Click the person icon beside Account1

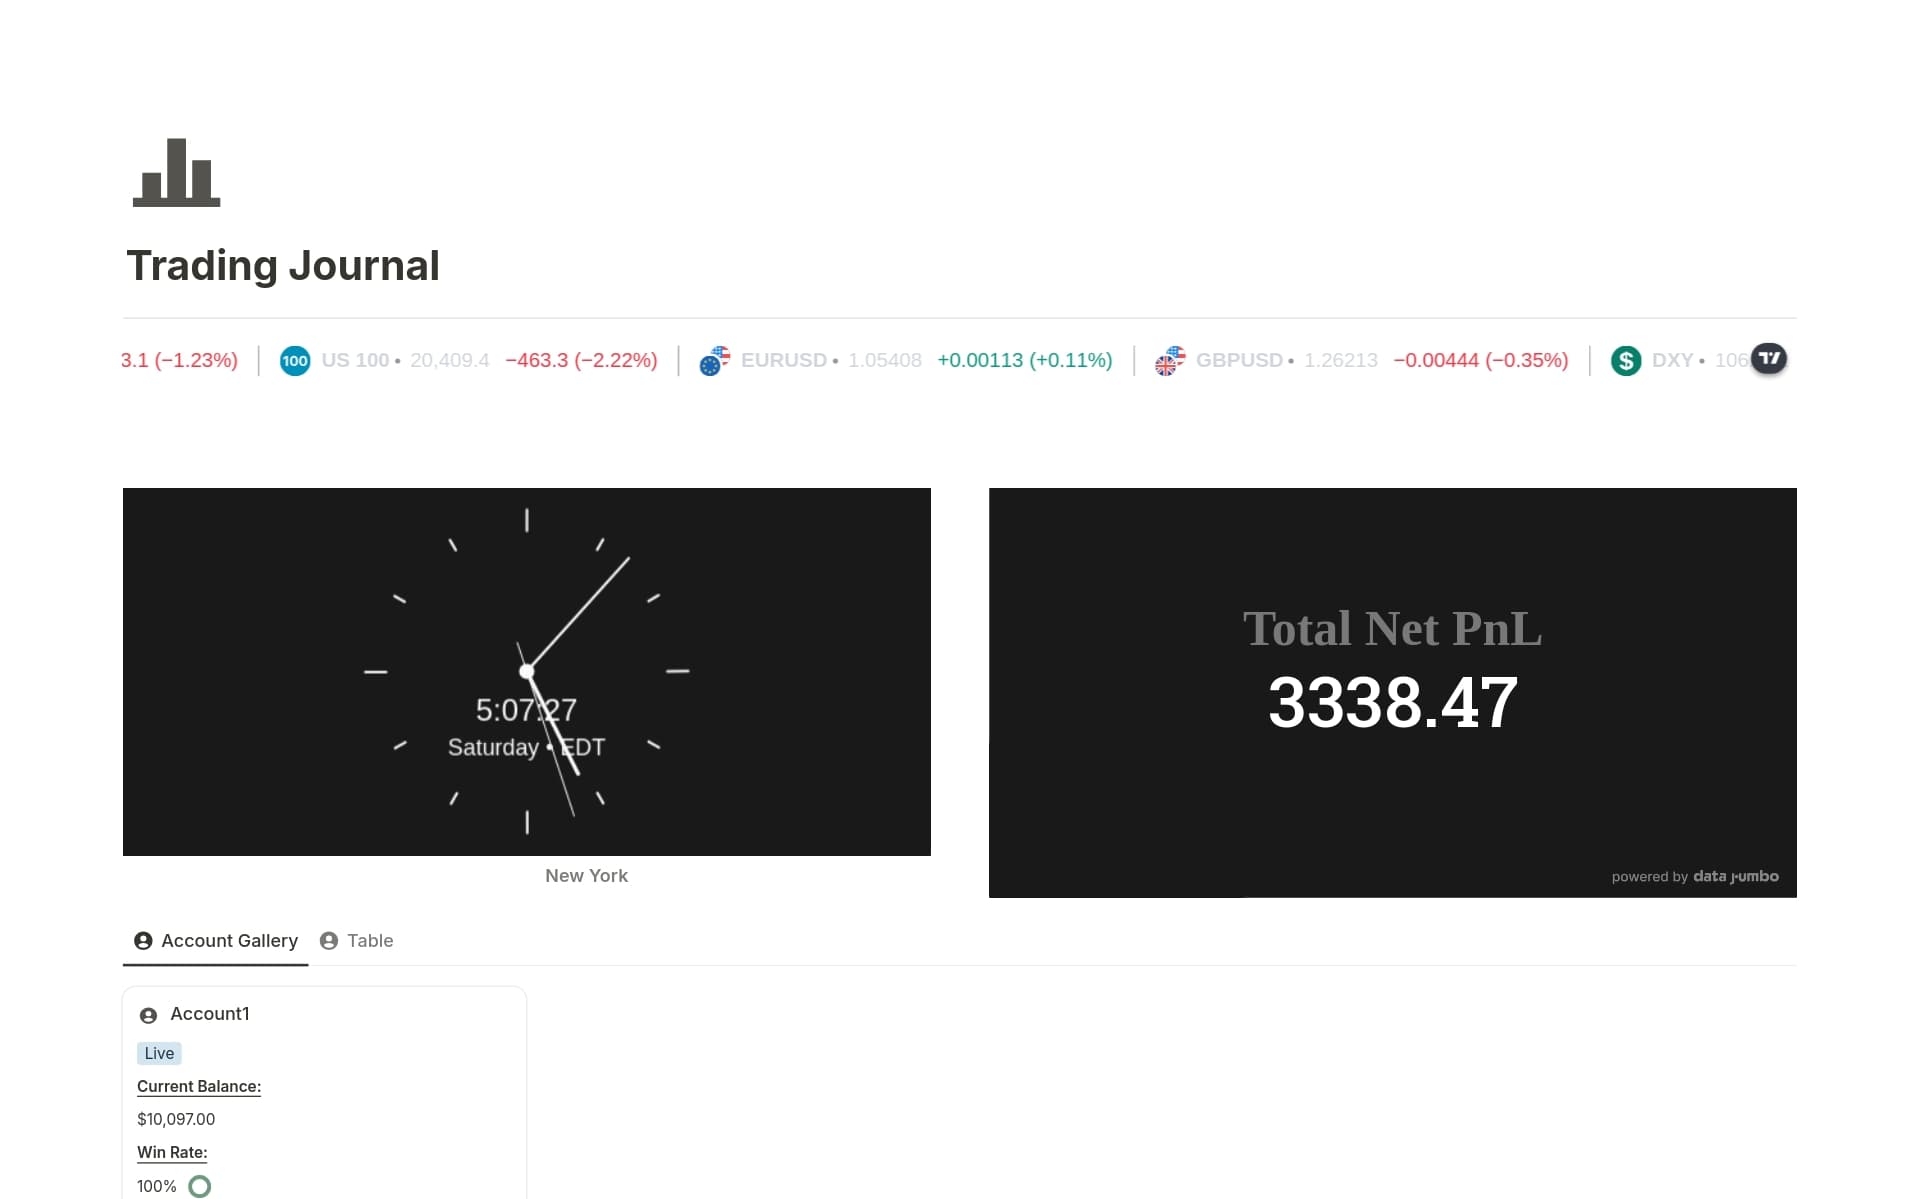(148, 1014)
